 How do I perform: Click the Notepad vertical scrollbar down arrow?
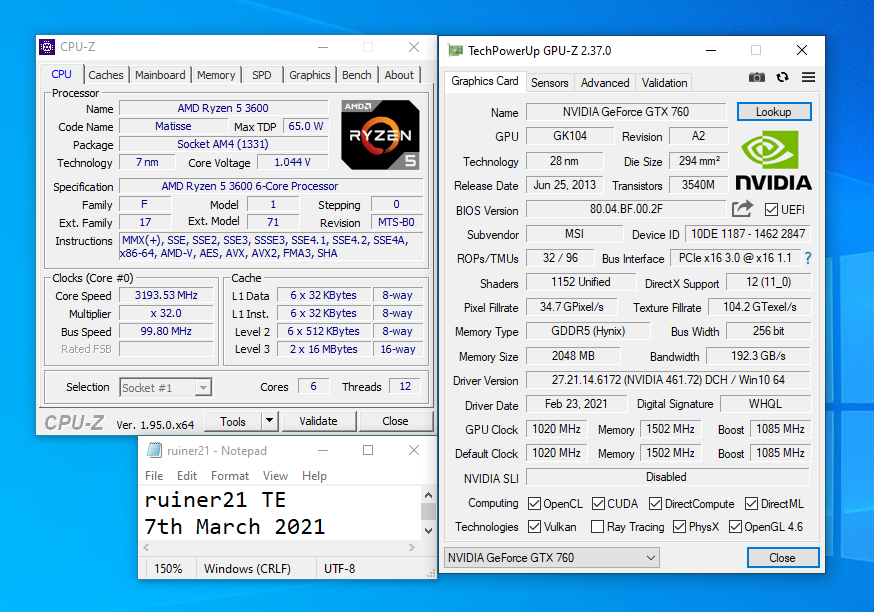point(428,531)
